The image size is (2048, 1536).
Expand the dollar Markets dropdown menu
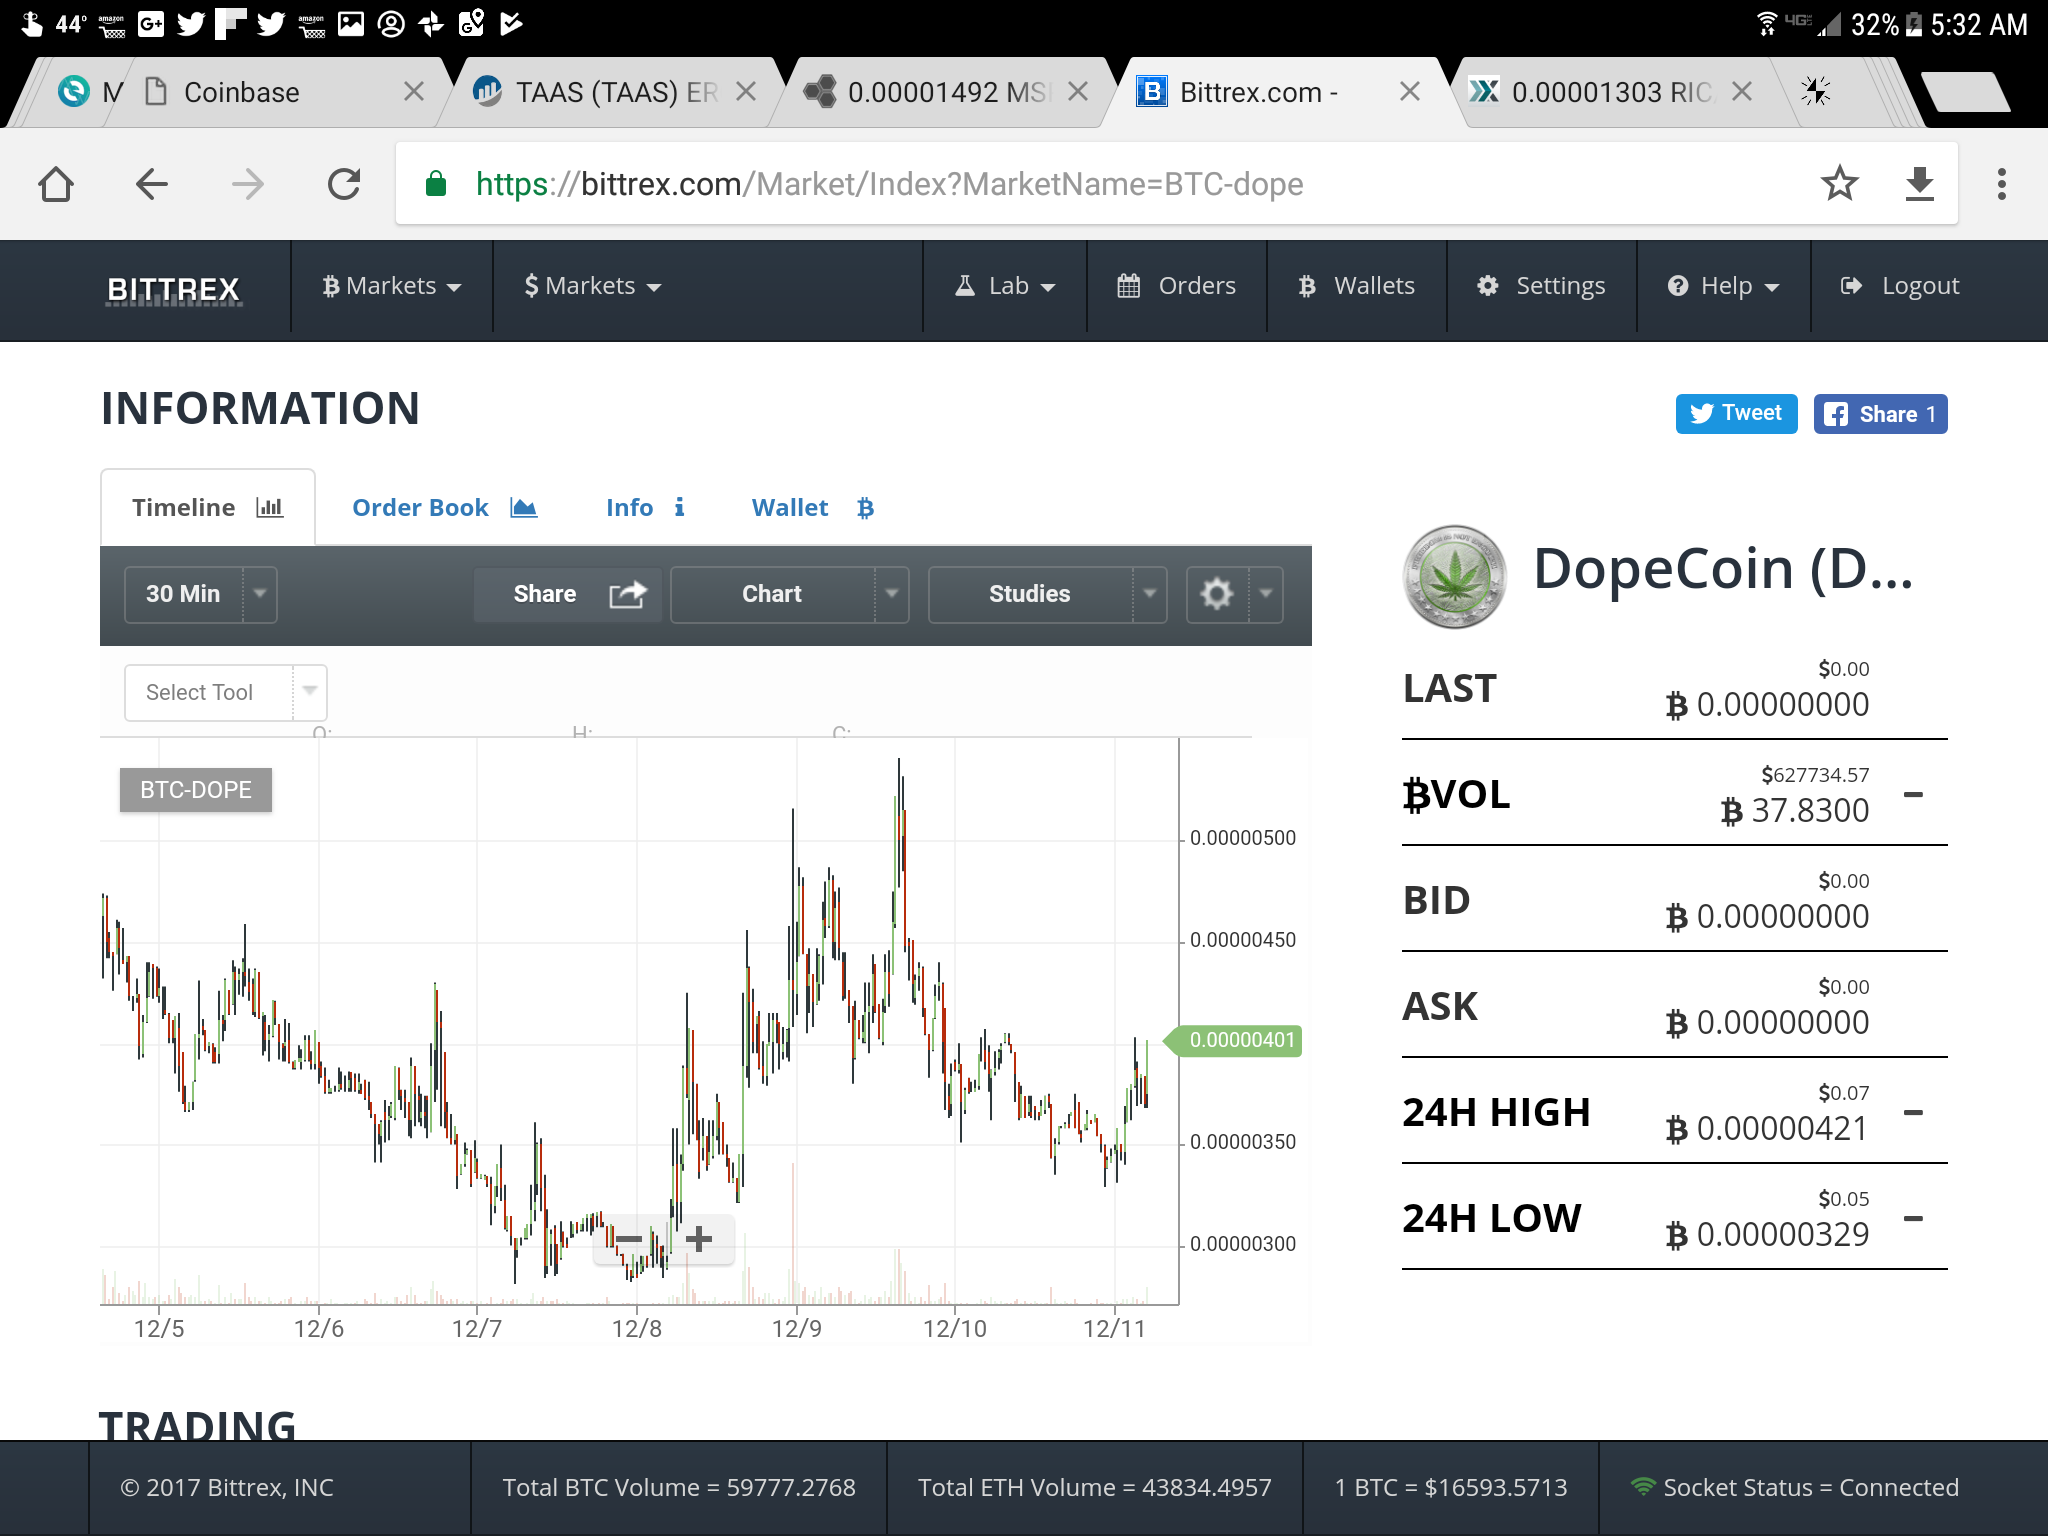tap(593, 286)
